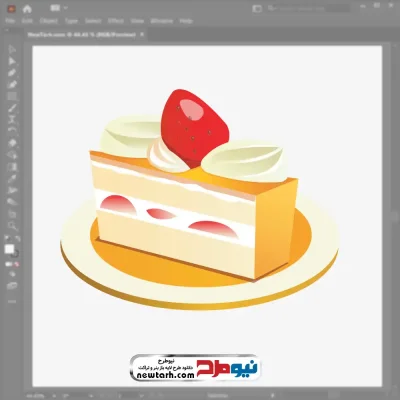Click the white Fill color swatch
400x400 pixels.
[9, 249]
